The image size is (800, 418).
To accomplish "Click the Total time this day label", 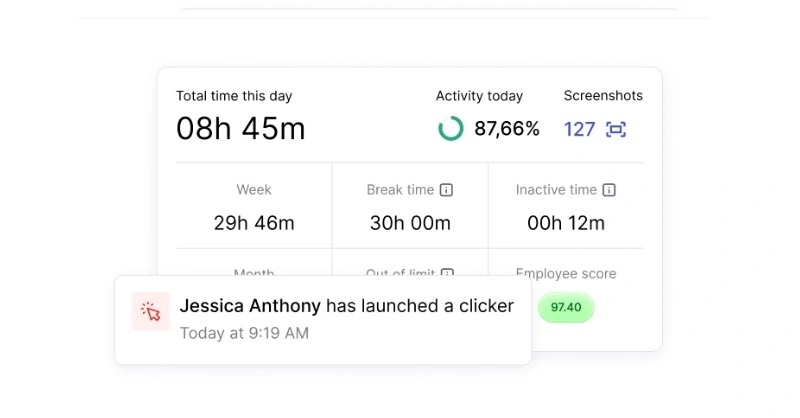I will coord(234,96).
